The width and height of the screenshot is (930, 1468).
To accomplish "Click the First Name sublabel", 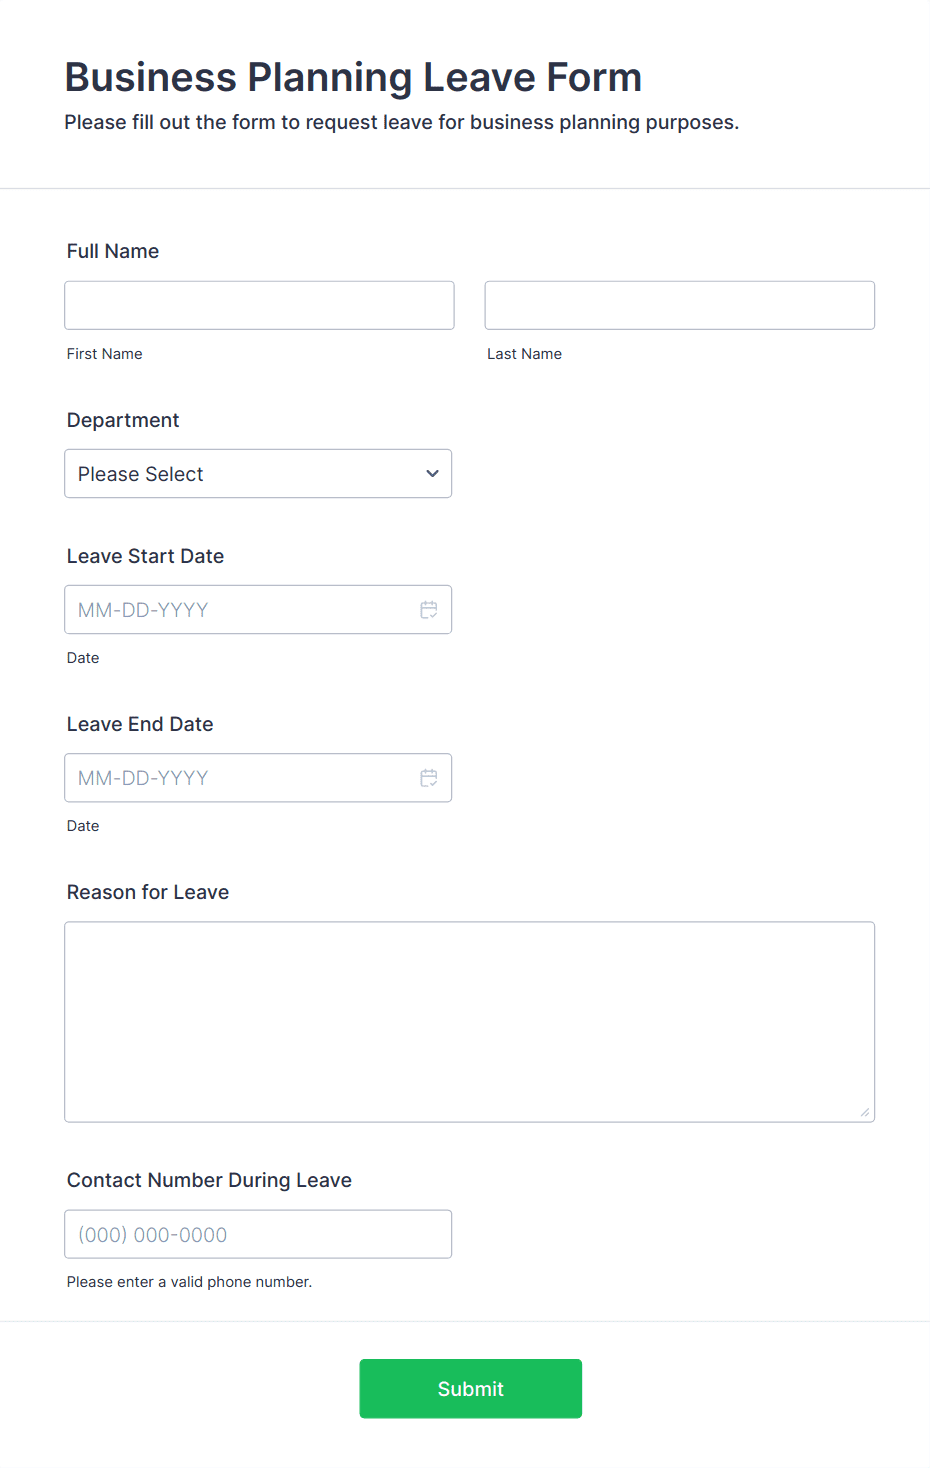I will [x=105, y=354].
